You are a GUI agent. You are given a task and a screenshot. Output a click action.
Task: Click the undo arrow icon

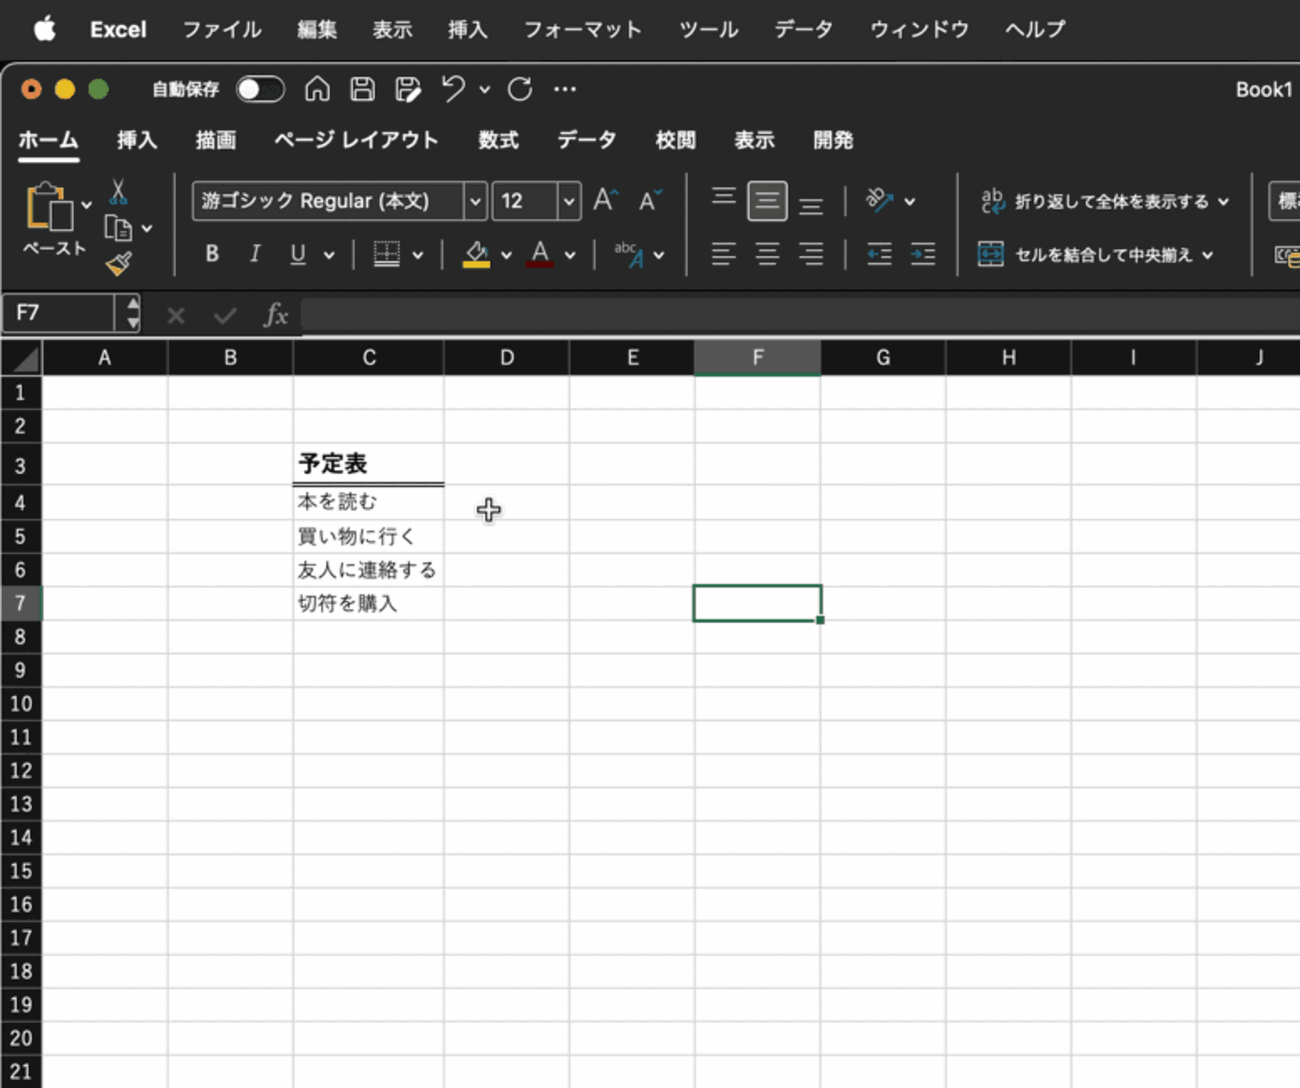tap(453, 89)
